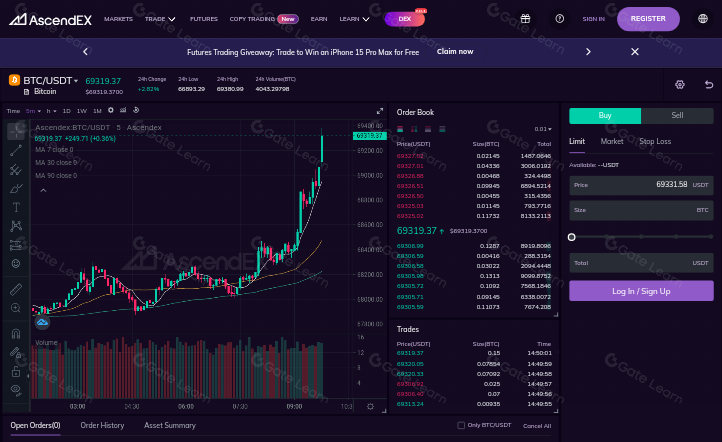
Task: Toggle stay in drawing mode
Action: click(x=16, y=352)
